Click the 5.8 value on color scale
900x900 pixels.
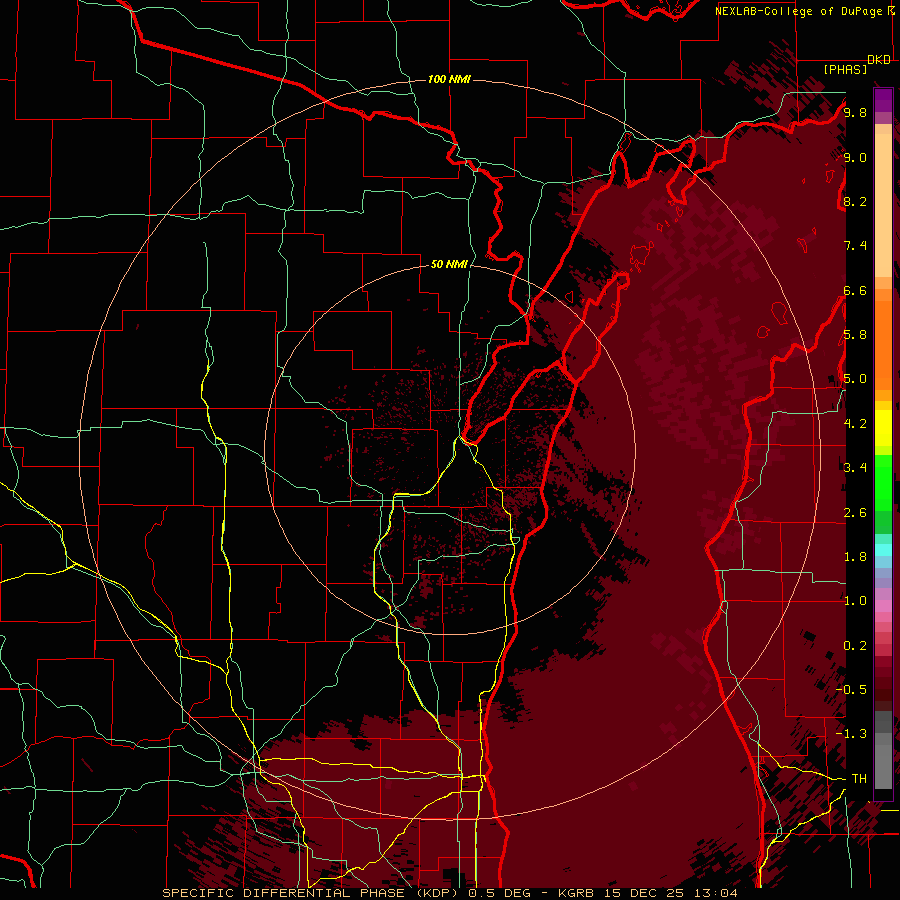point(855,335)
